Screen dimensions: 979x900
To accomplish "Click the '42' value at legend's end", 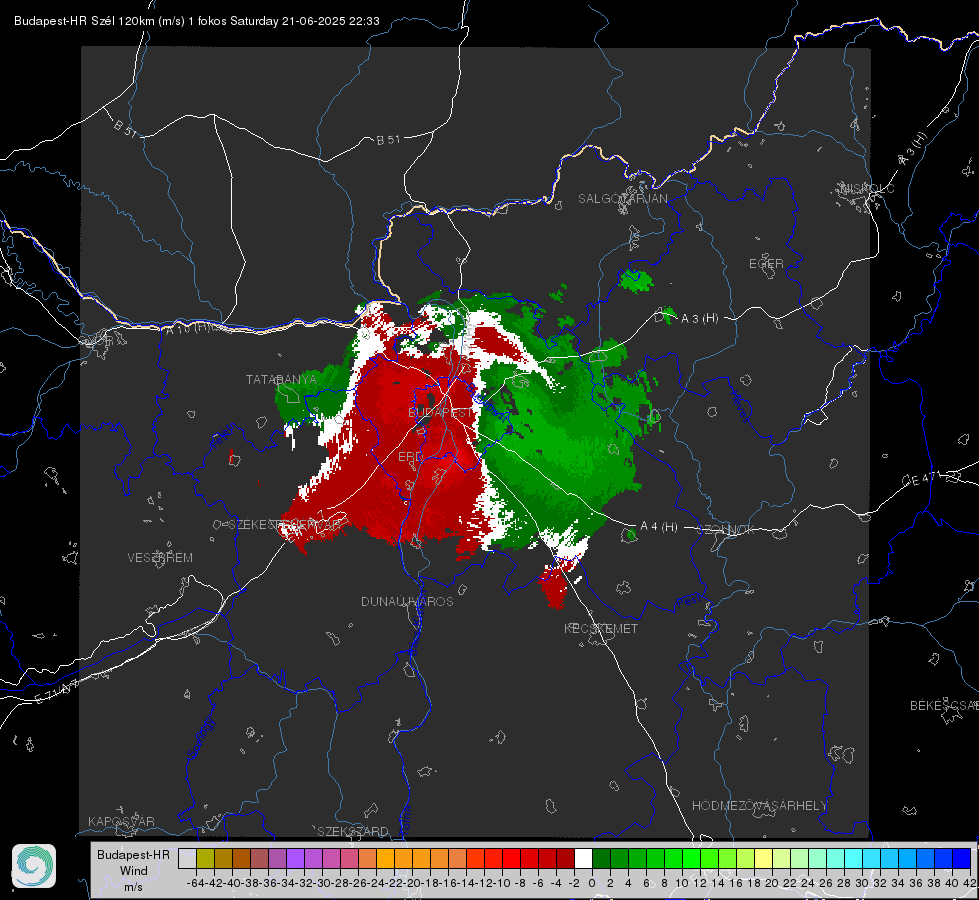I will (969, 883).
